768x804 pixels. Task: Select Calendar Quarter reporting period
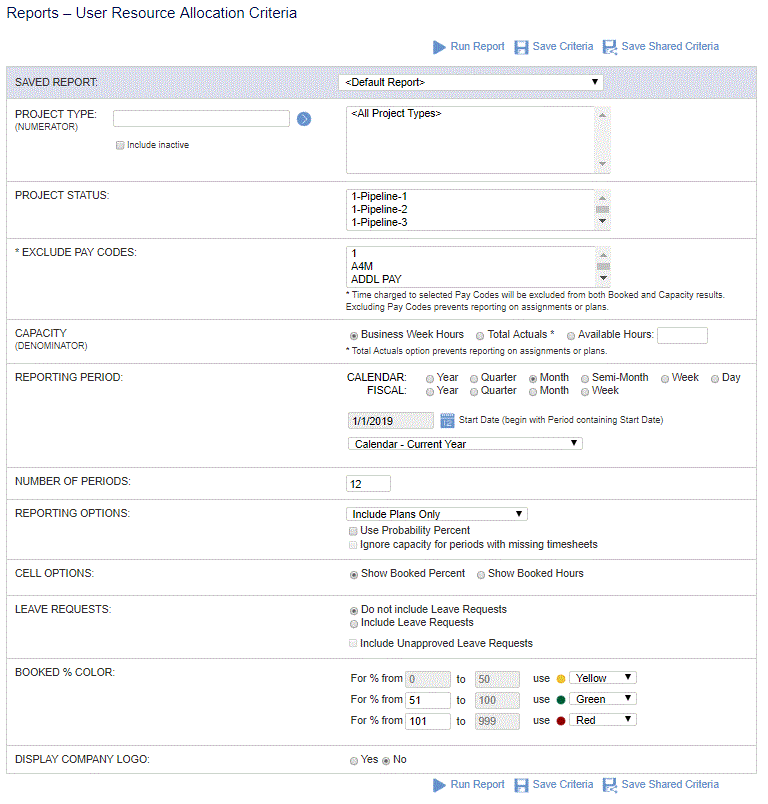(474, 378)
